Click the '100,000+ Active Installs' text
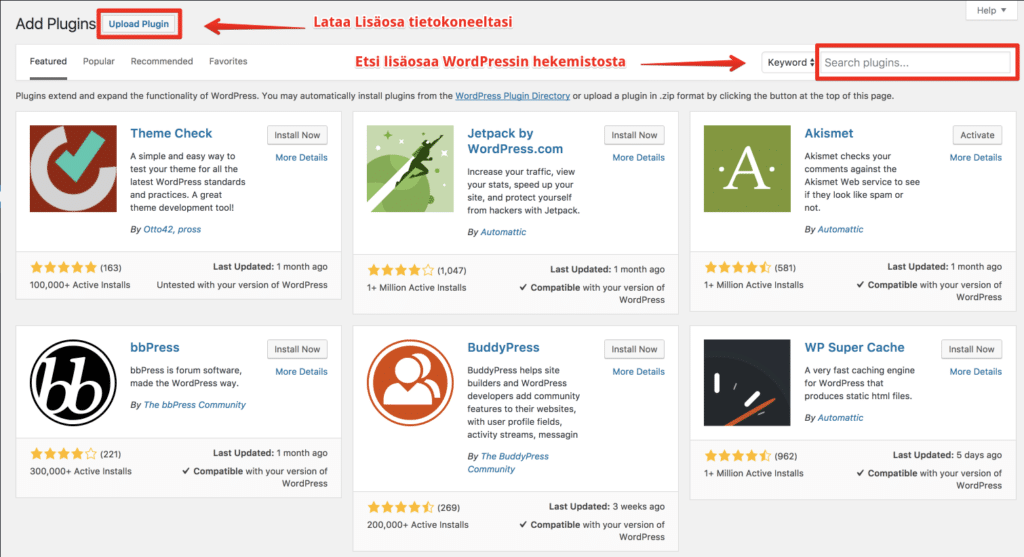 click(x=80, y=285)
